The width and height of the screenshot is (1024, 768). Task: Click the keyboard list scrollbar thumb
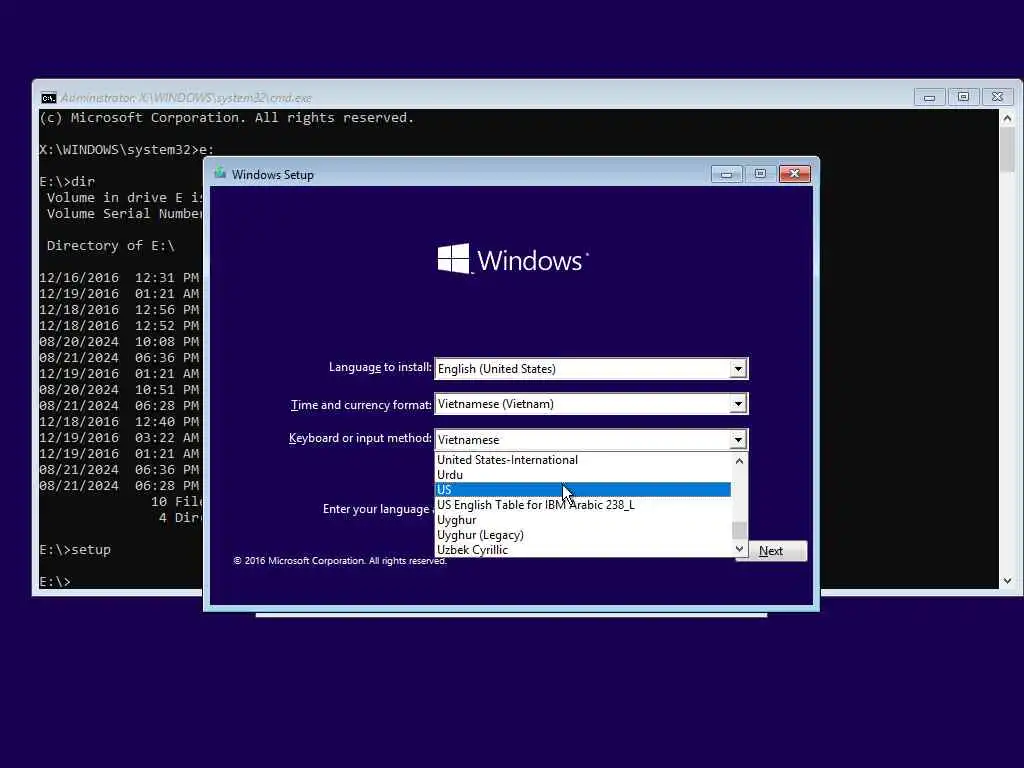pos(739,530)
